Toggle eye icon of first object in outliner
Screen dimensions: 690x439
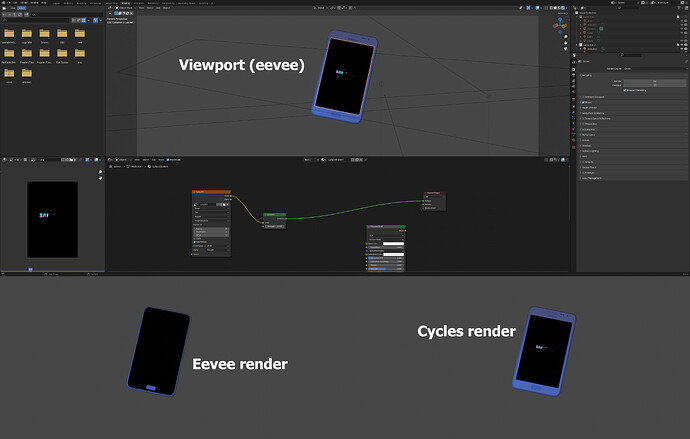point(682,21)
